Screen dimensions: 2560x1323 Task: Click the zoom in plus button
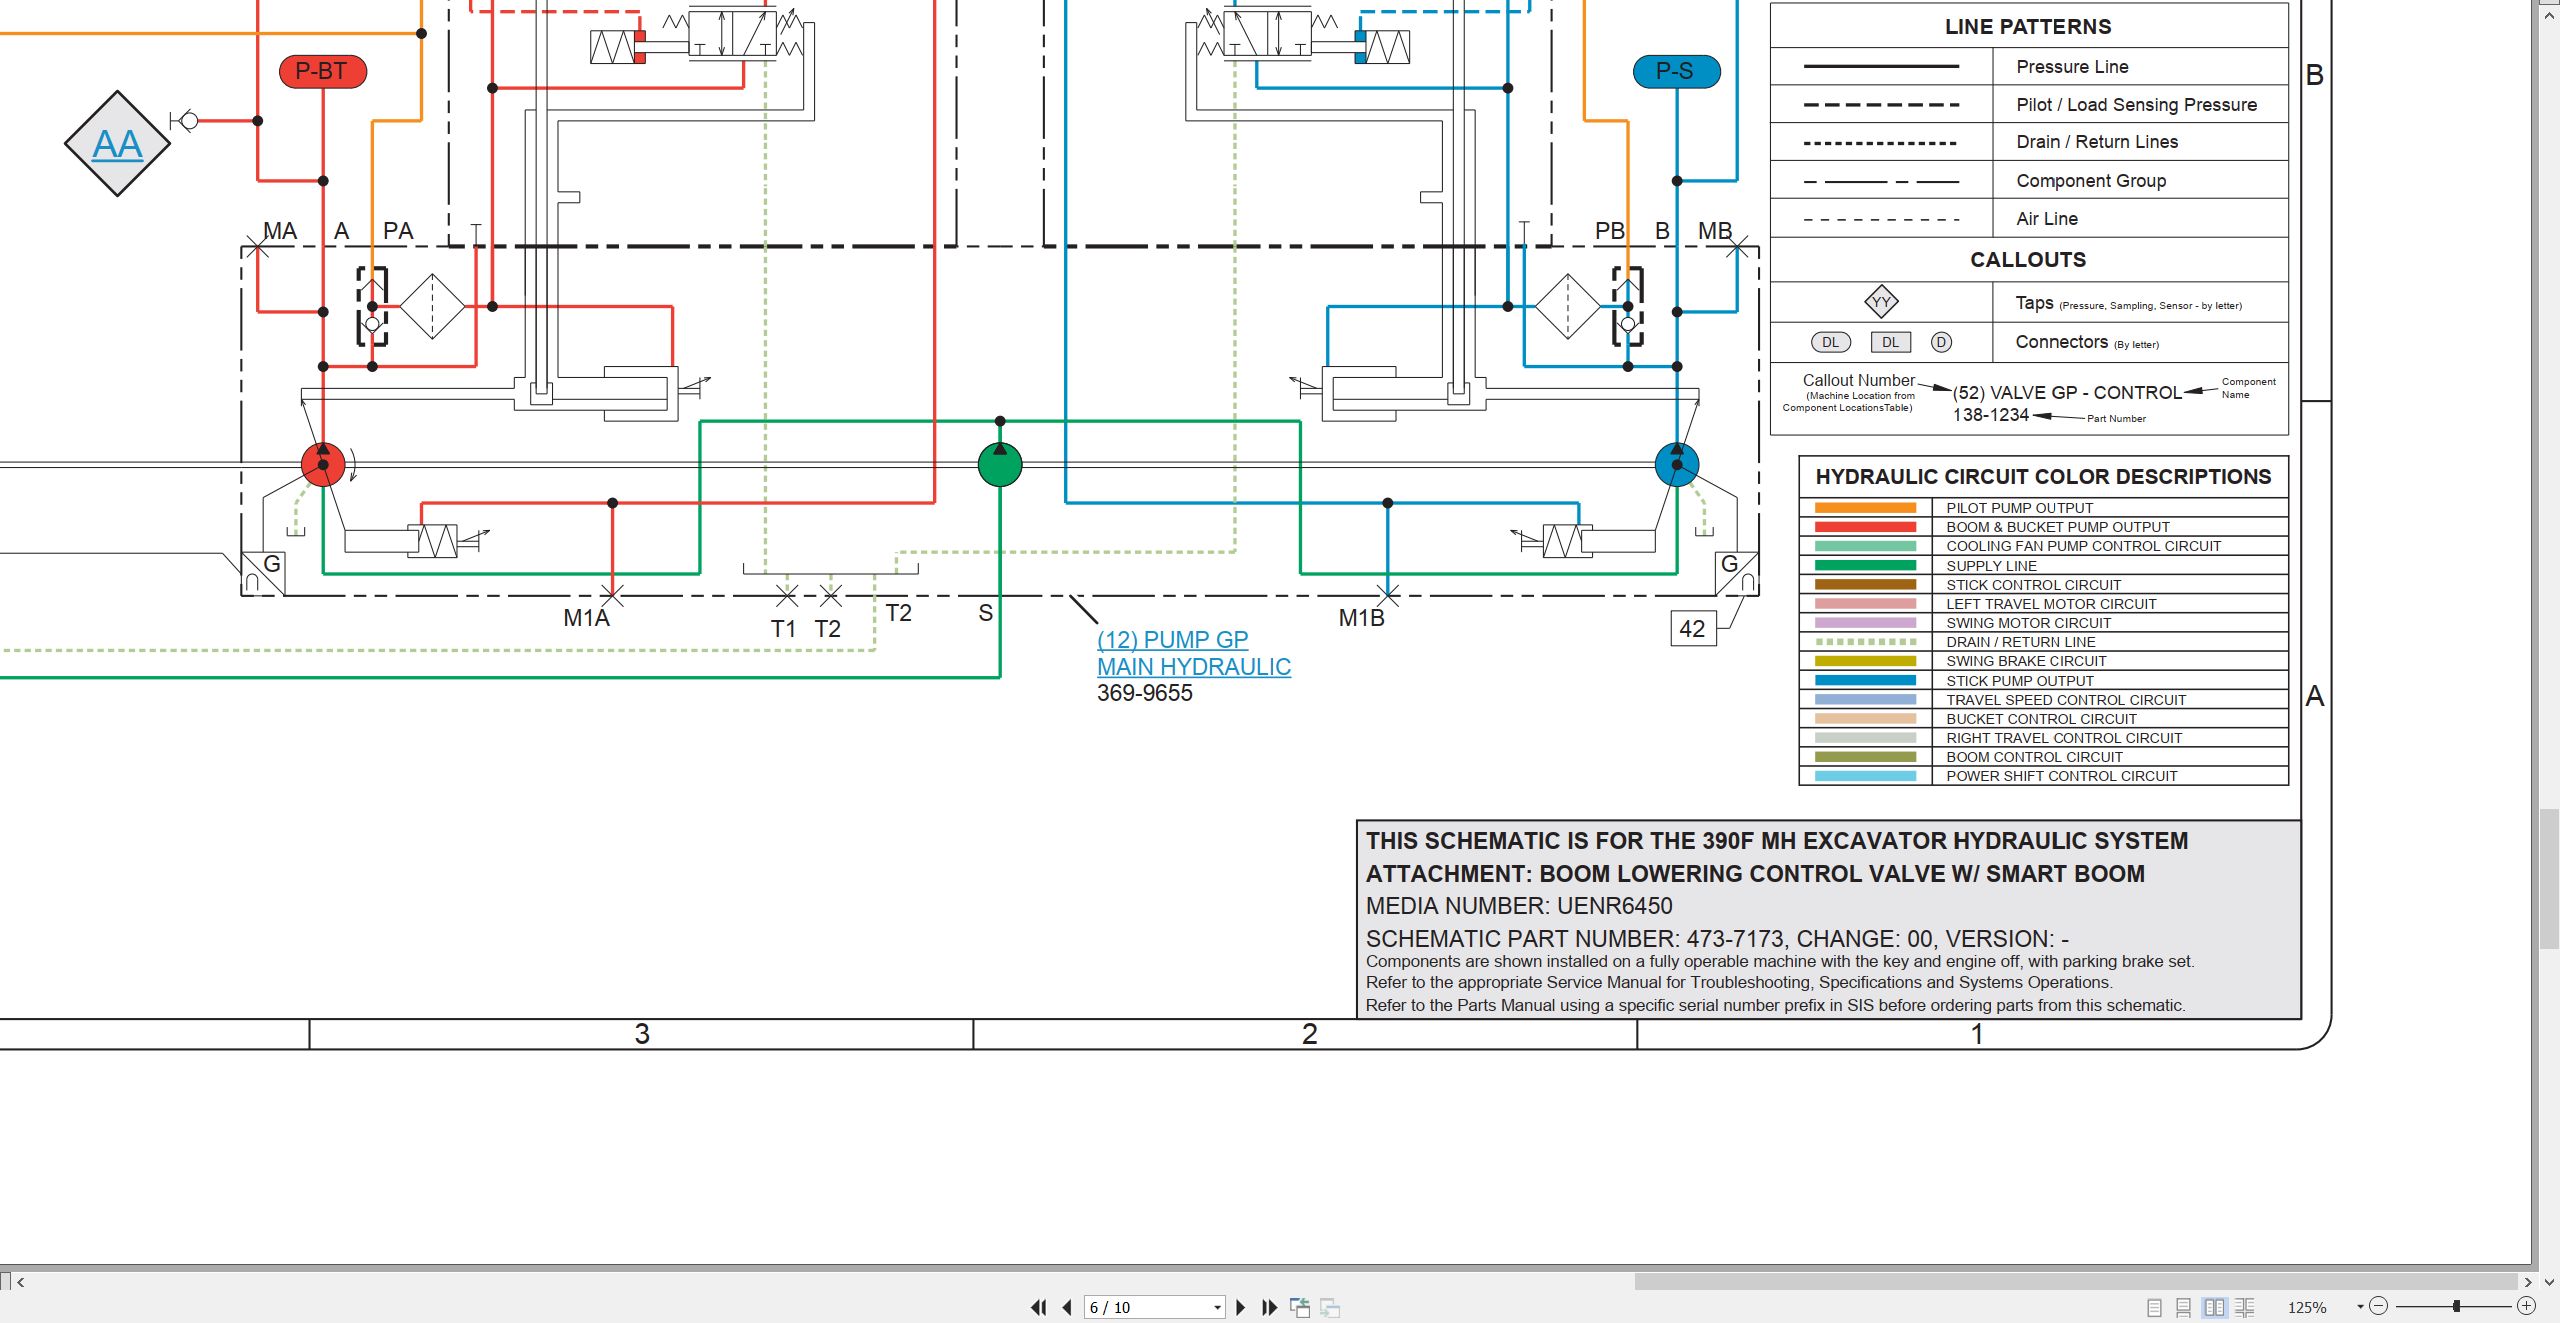tap(2527, 1306)
